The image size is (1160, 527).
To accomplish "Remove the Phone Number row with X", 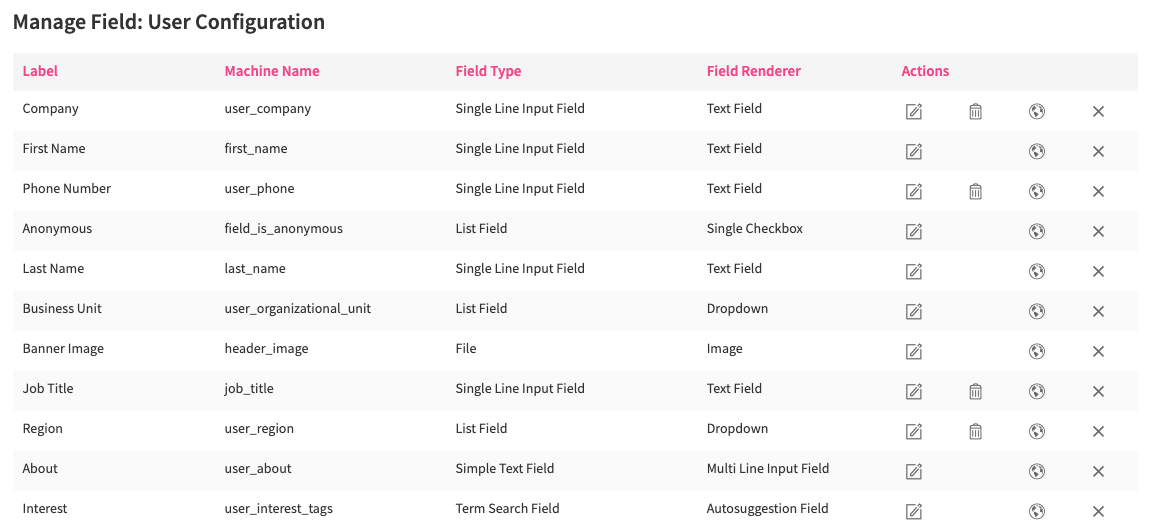I will (1098, 191).
